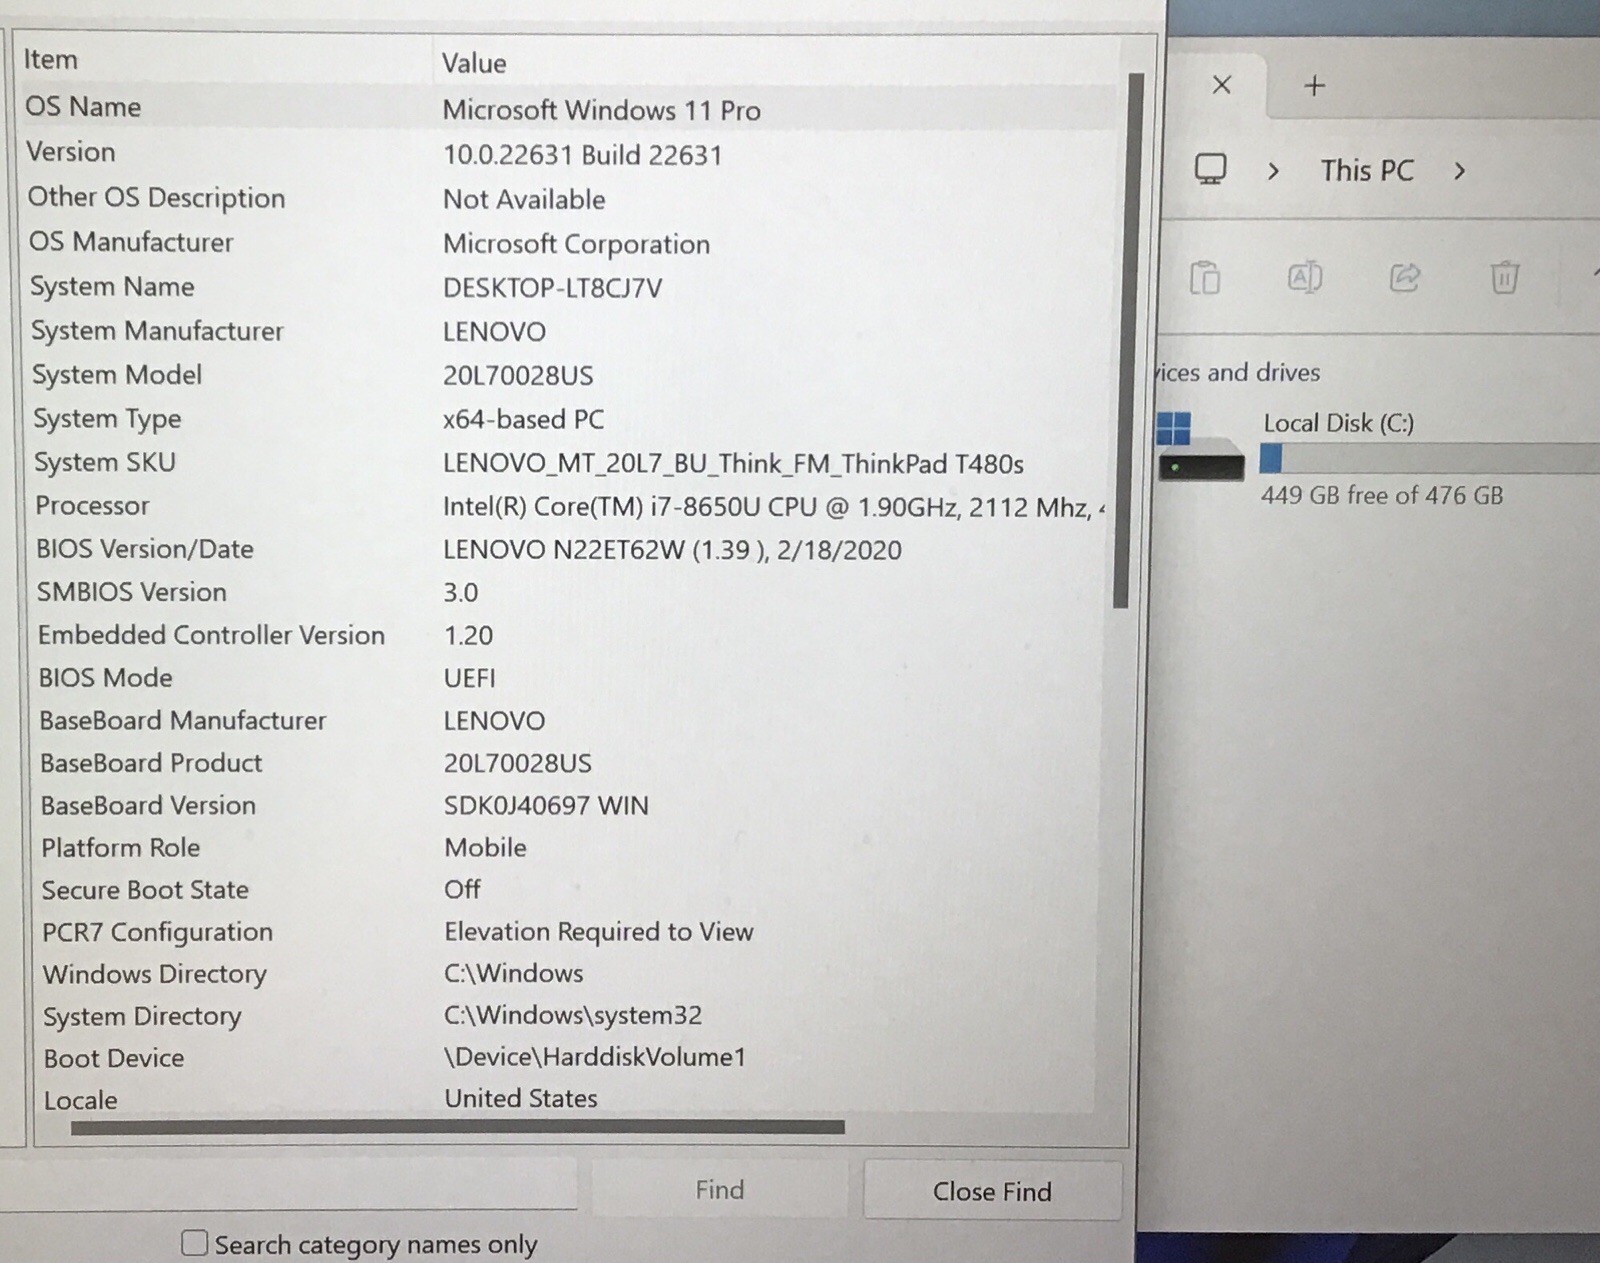Add a new File Explorer tab with plus
The height and width of the screenshot is (1263, 1600).
(1314, 86)
